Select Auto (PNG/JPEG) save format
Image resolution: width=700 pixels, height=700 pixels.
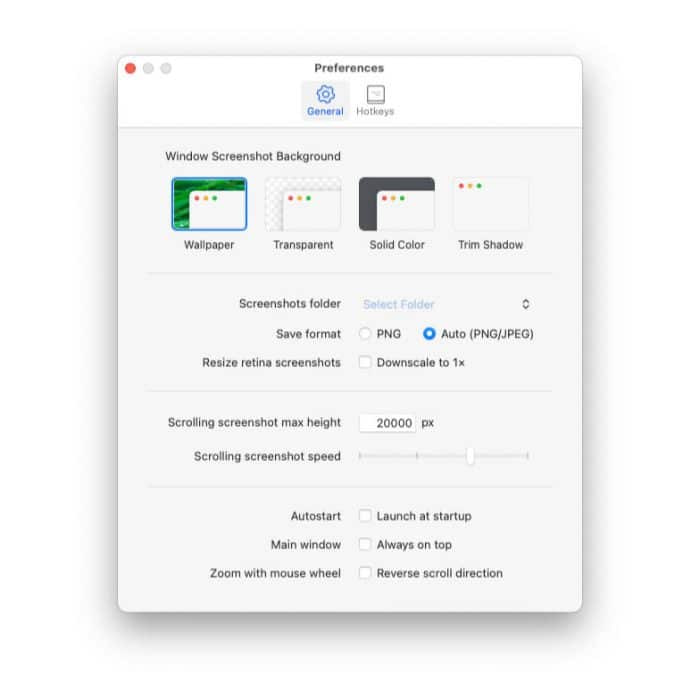pos(429,334)
